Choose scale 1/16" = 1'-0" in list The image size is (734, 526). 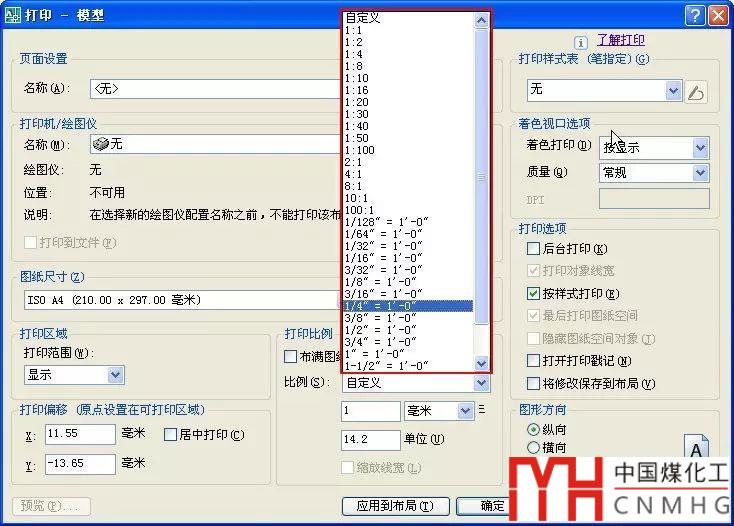[408, 258]
